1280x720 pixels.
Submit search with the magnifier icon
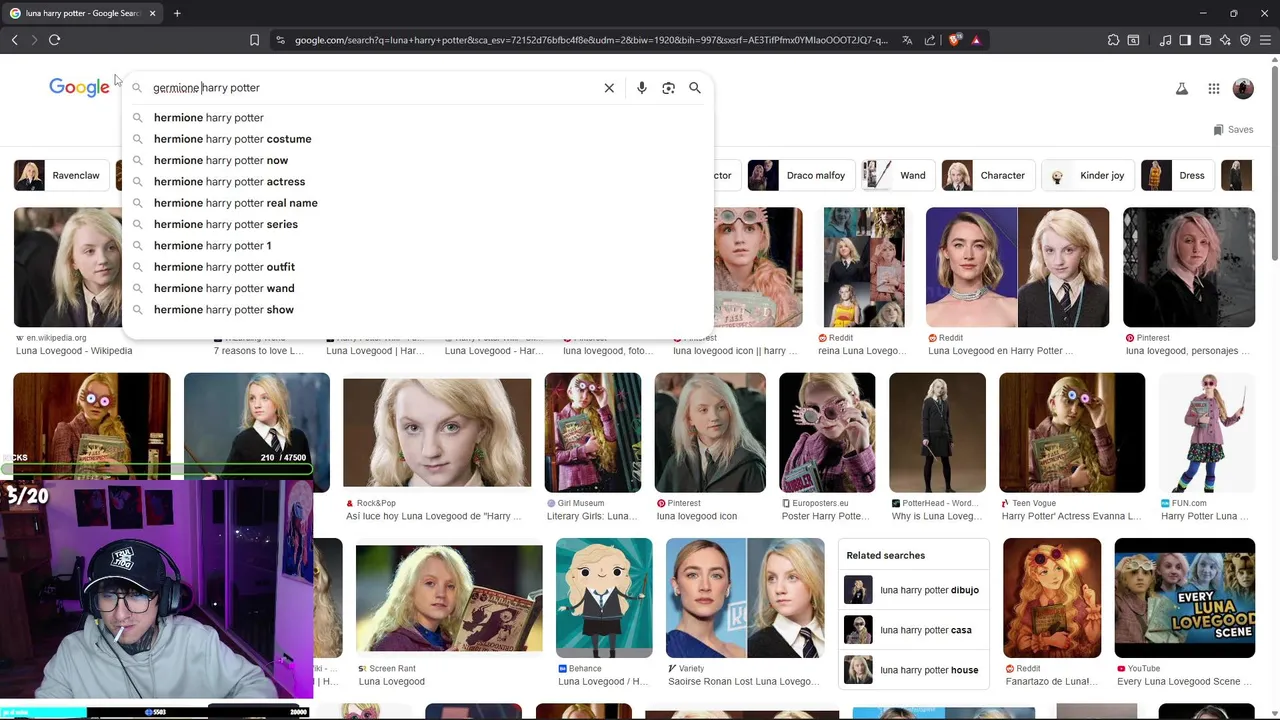coord(695,88)
